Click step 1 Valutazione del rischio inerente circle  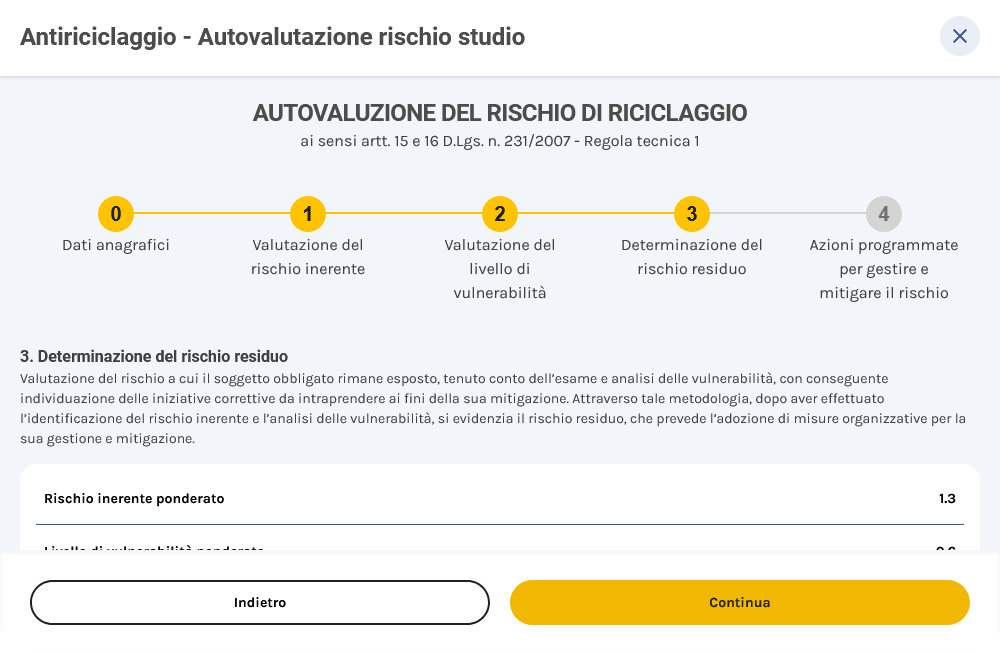[x=308, y=213]
